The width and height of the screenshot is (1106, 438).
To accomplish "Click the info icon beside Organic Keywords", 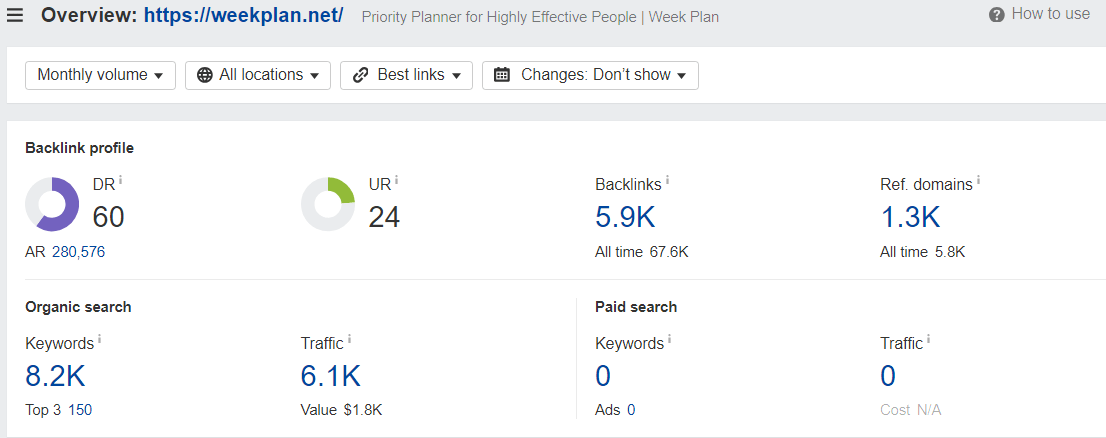I will click(x=99, y=340).
